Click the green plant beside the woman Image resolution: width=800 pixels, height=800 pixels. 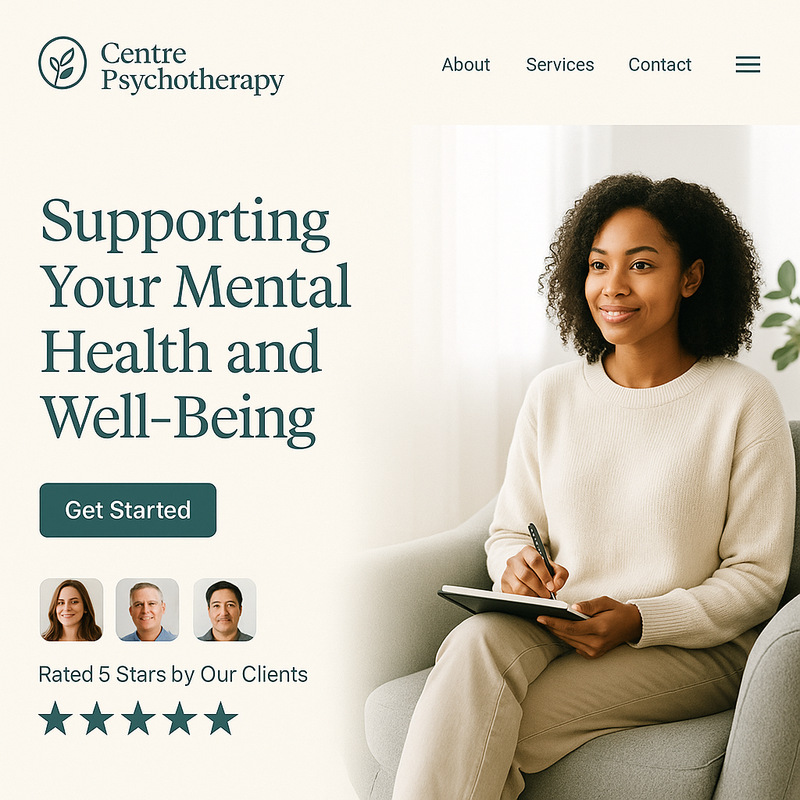[x=781, y=315]
